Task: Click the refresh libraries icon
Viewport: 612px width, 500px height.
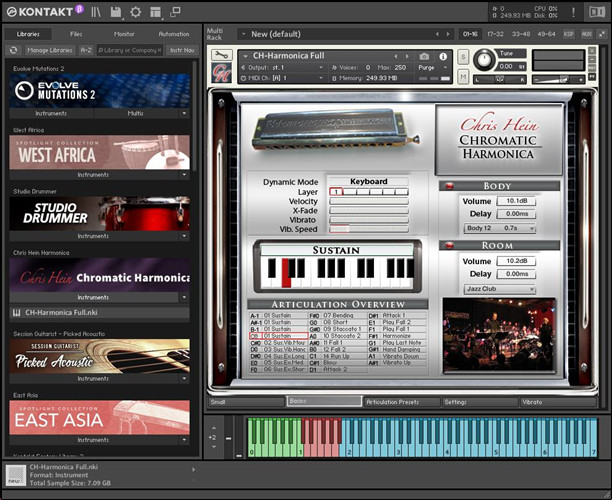Action: (13, 49)
